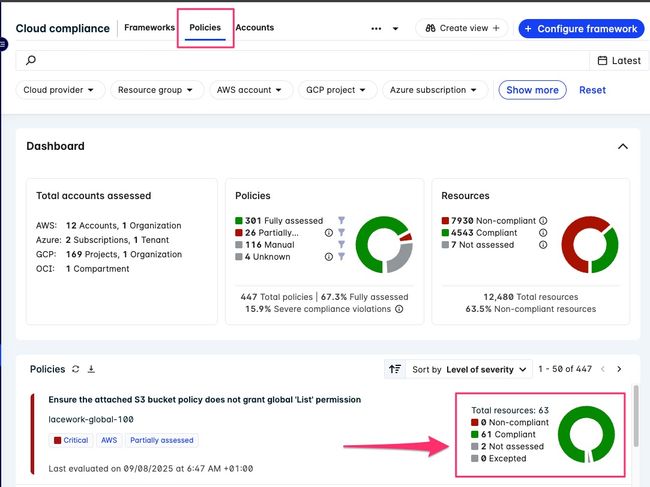Click the green Compliant swatch in Resources
Image resolution: width=650 pixels, height=487 pixels.
pos(444,233)
